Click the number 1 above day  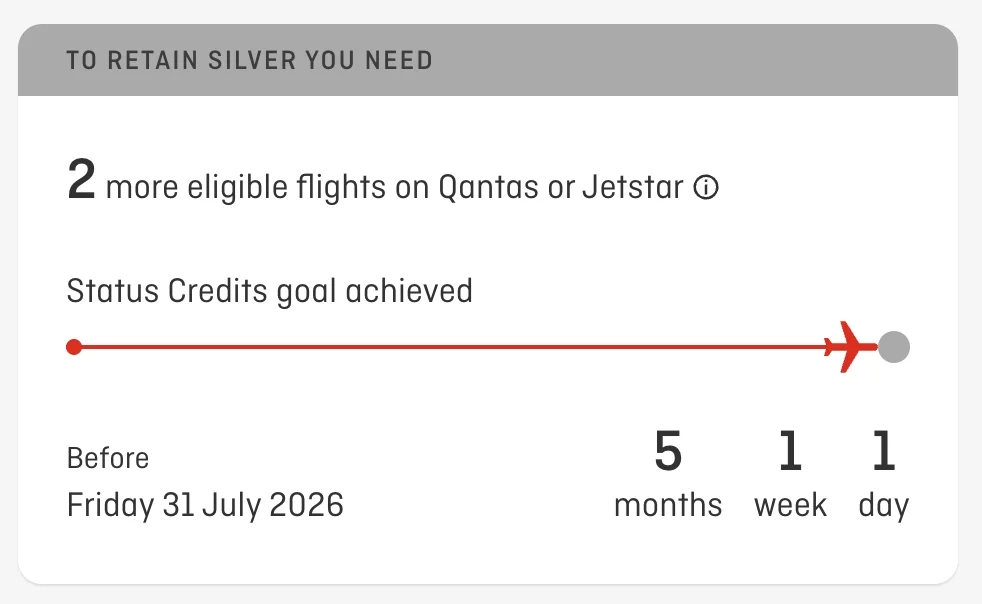click(x=883, y=452)
